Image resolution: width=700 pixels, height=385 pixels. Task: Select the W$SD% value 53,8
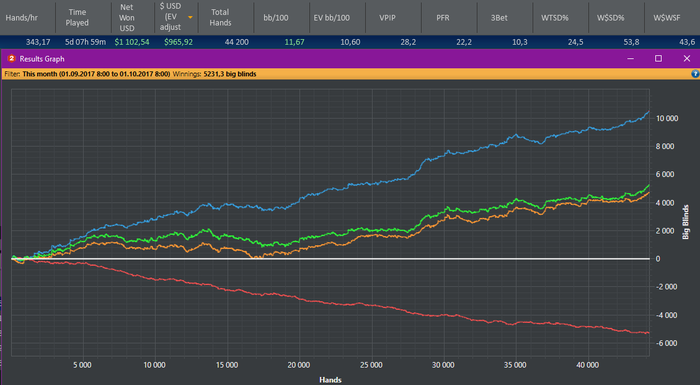pos(631,42)
